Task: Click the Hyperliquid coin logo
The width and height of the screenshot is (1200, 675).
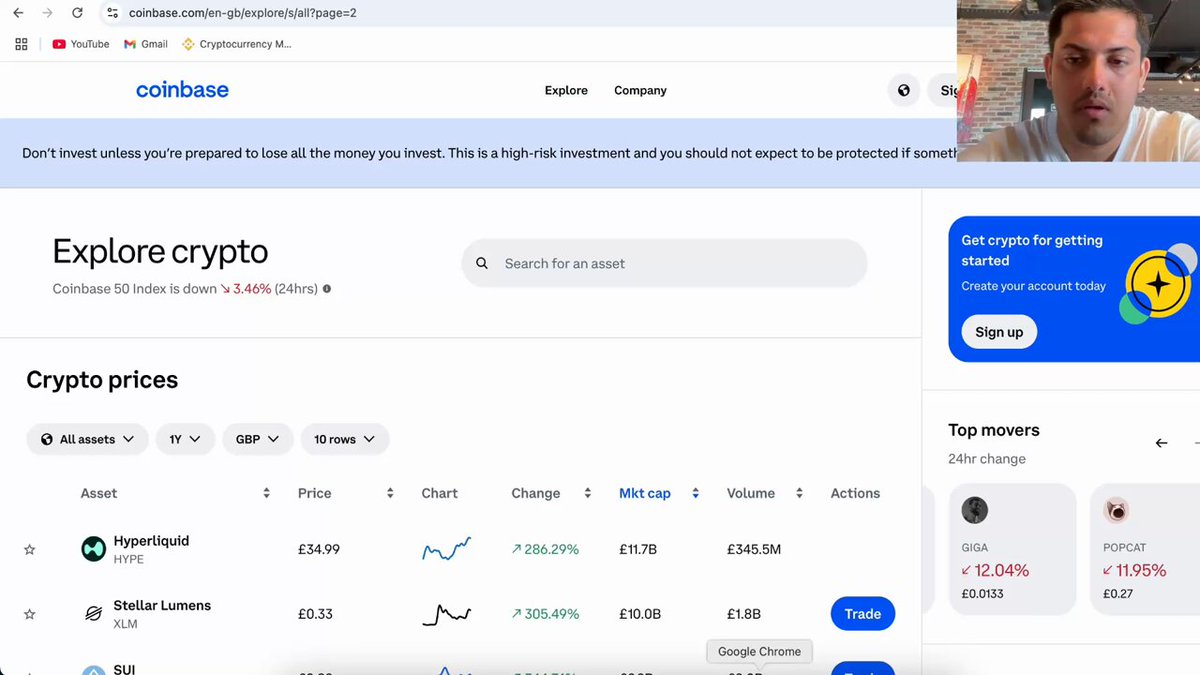Action: pos(94,549)
